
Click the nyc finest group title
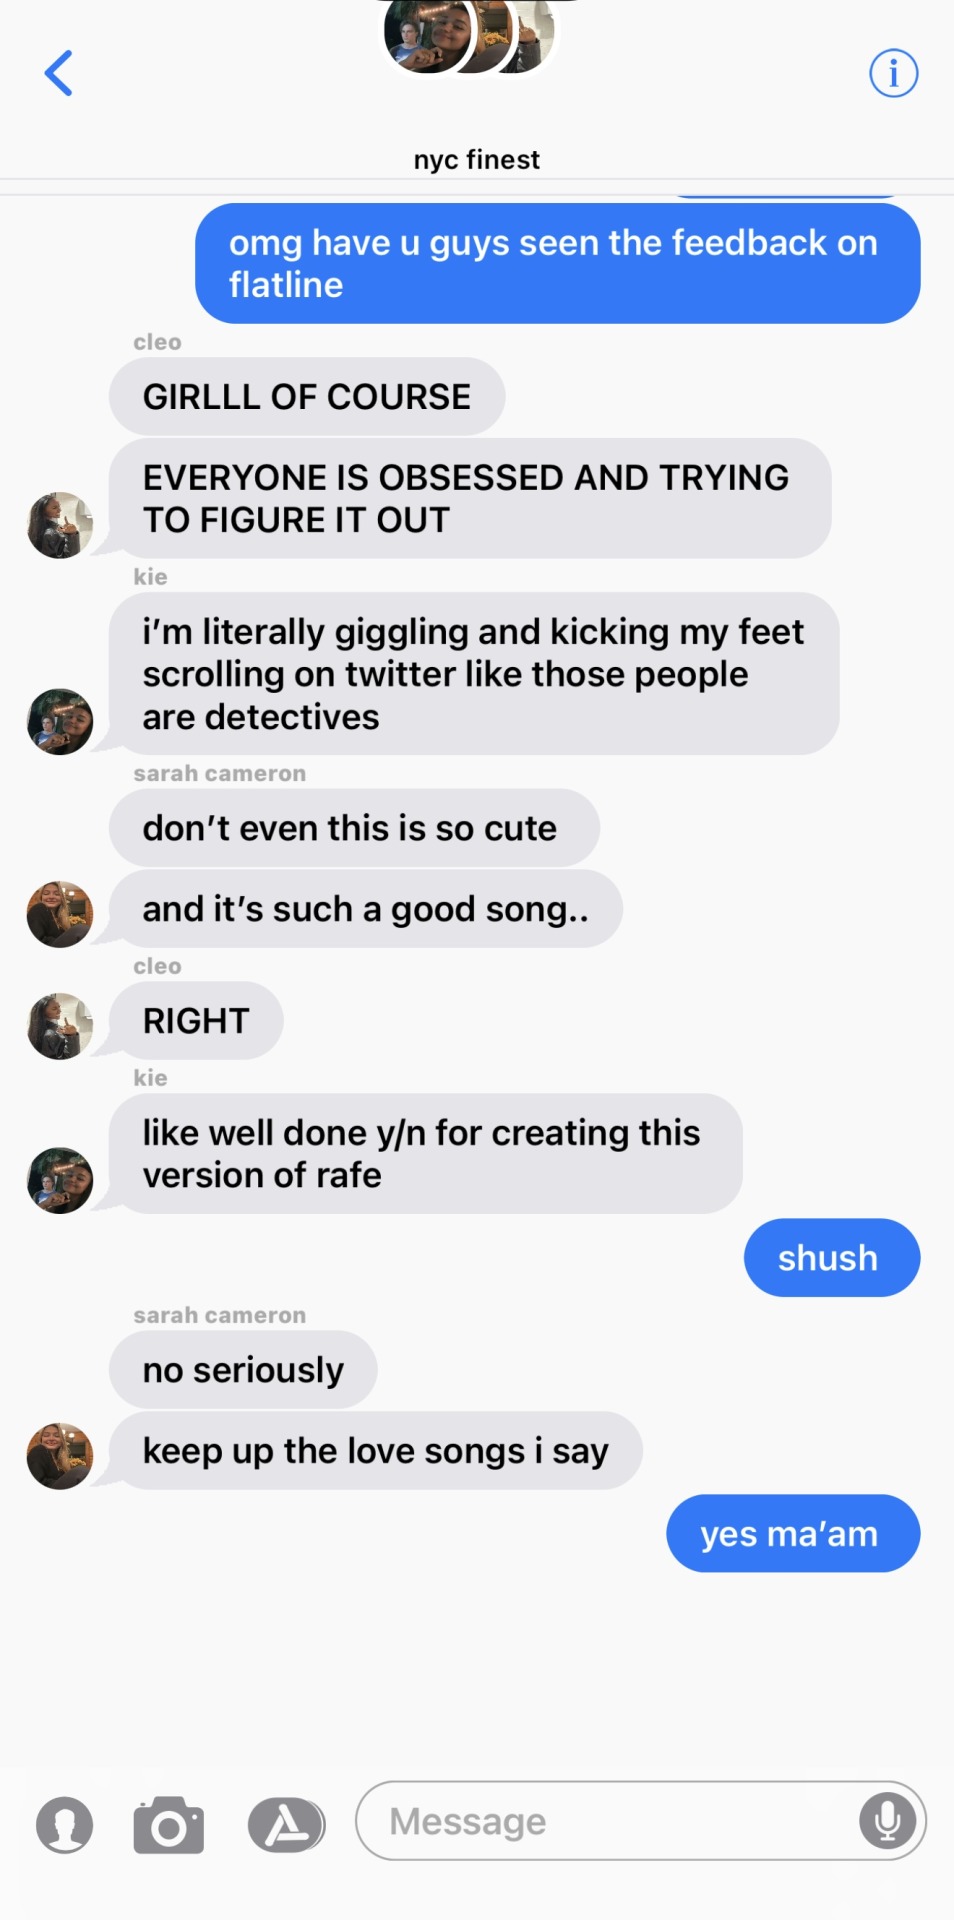tap(477, 160)
